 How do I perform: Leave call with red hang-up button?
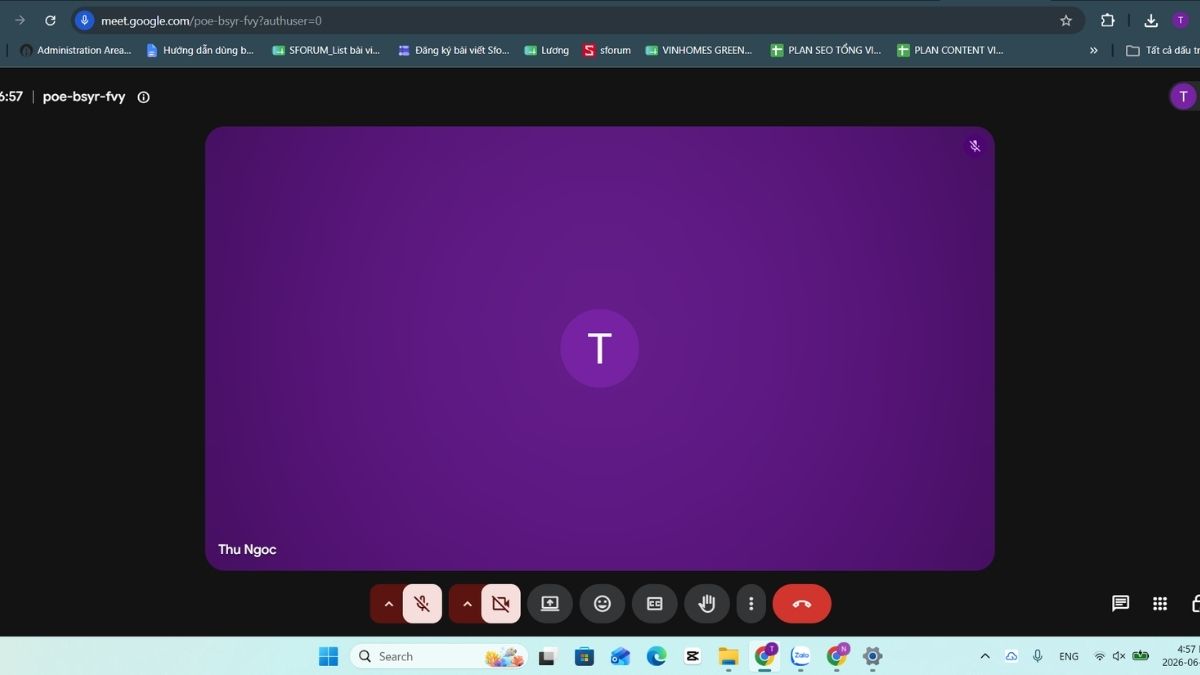tap(802, 604)
